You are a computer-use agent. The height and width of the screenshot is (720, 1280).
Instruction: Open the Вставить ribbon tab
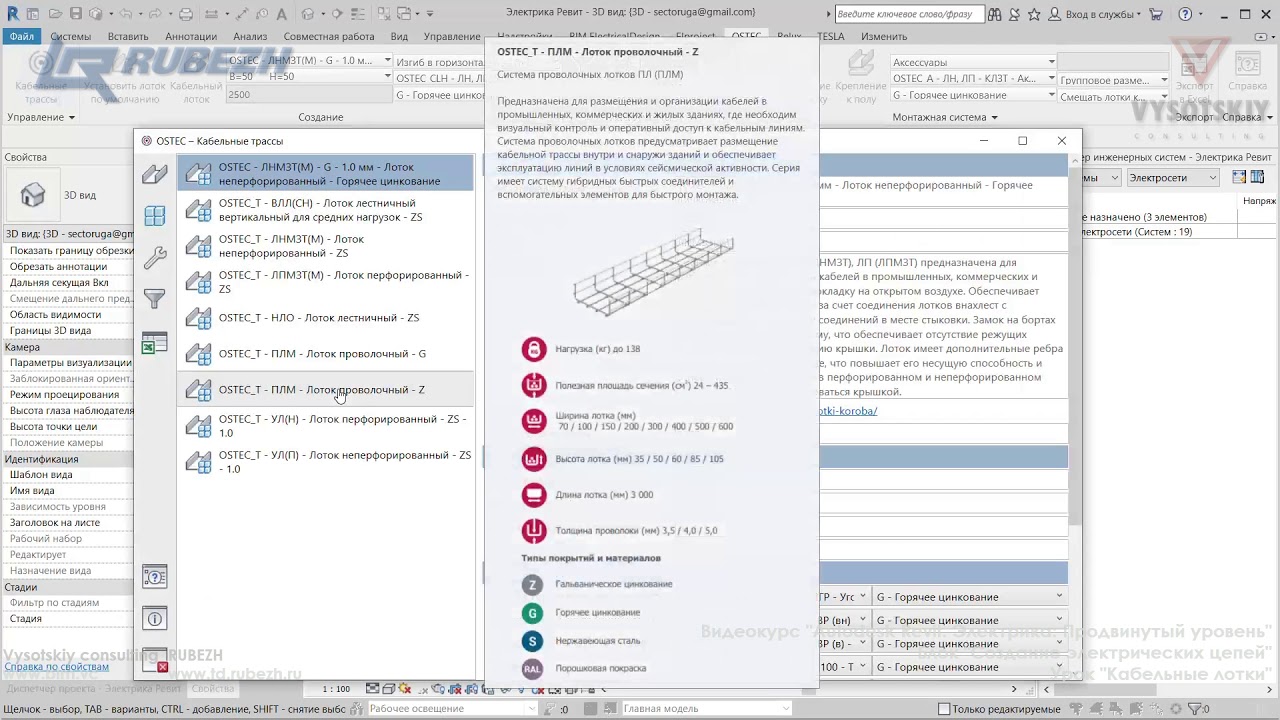tap(128, 36)
